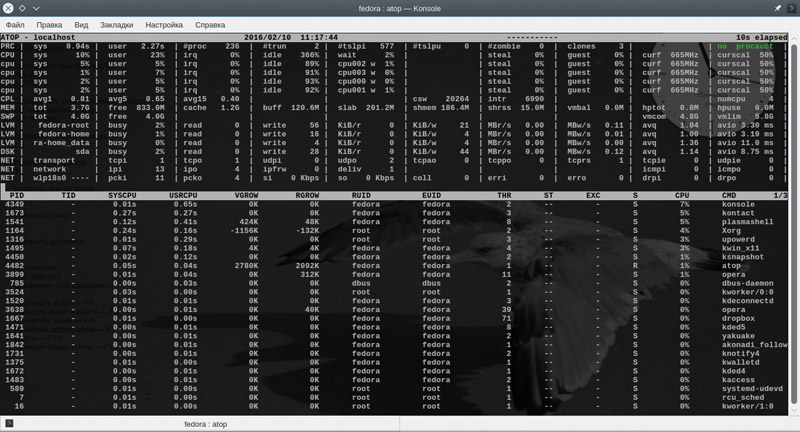Click the pin window icon in title bar
The height and width of the screenshot is (432, 800).
(x=778, y=8)
